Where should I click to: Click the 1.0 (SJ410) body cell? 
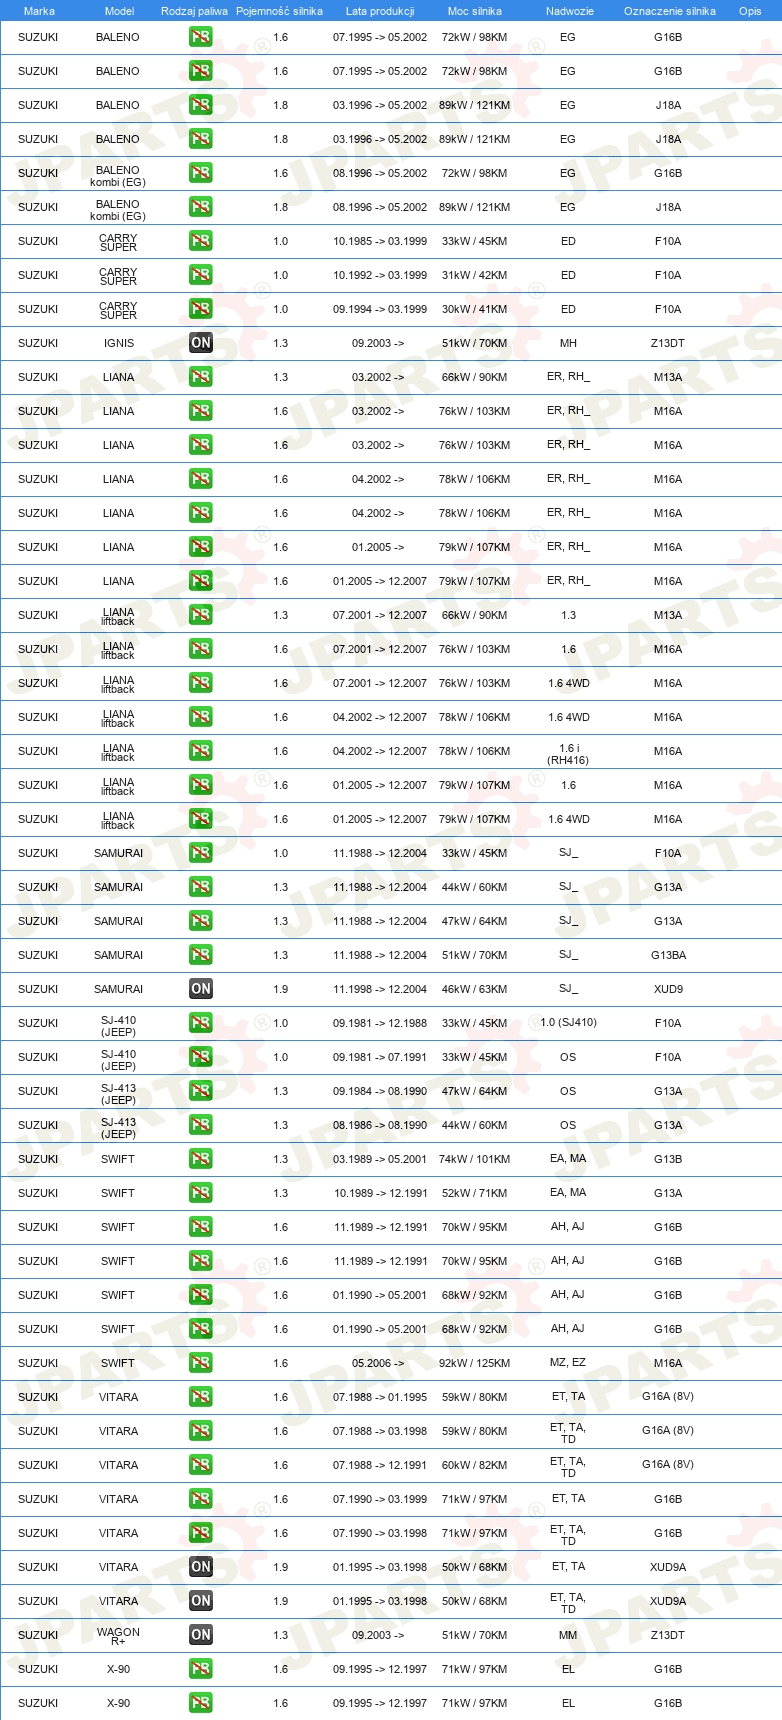[x=568, y=1022]
